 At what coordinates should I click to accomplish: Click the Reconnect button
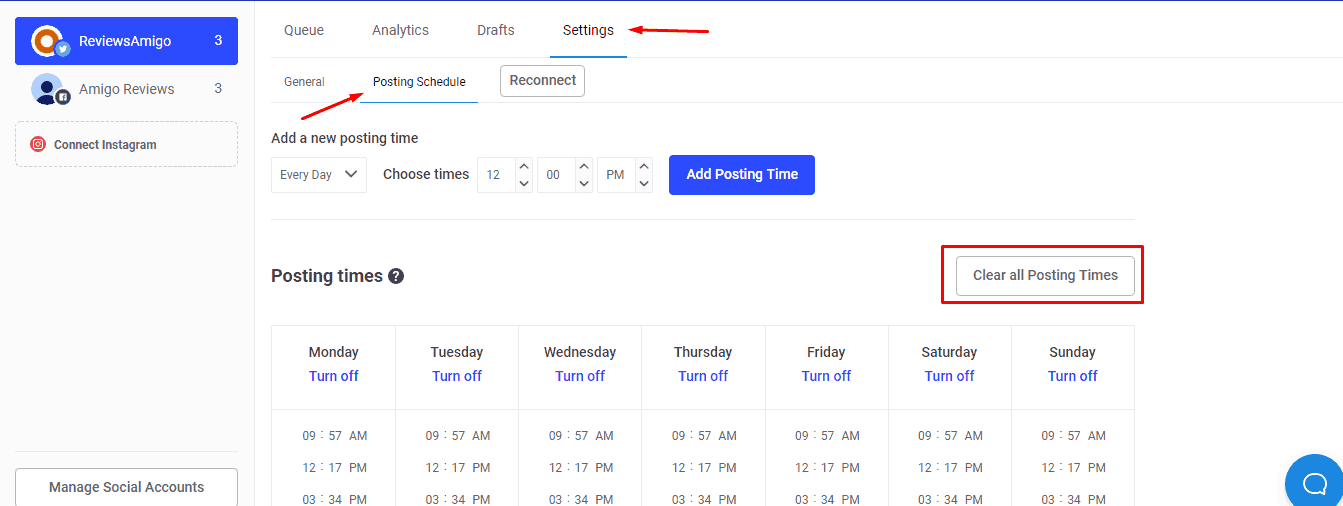pos(542,81)
